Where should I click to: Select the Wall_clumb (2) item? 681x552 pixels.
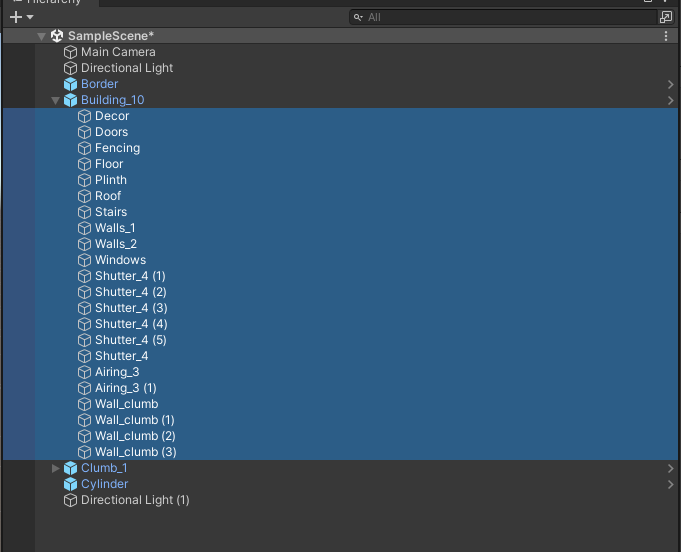(x=134, y=436)
